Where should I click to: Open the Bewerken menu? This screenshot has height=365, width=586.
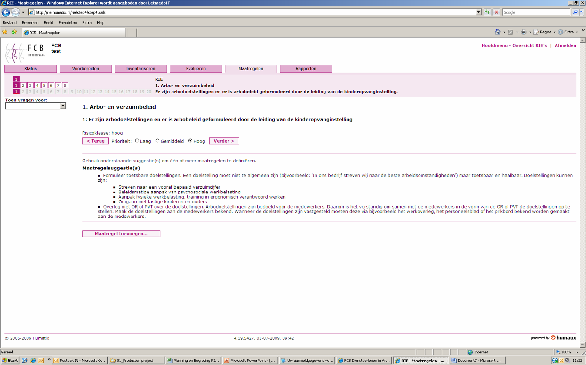(x=30, y=22)
